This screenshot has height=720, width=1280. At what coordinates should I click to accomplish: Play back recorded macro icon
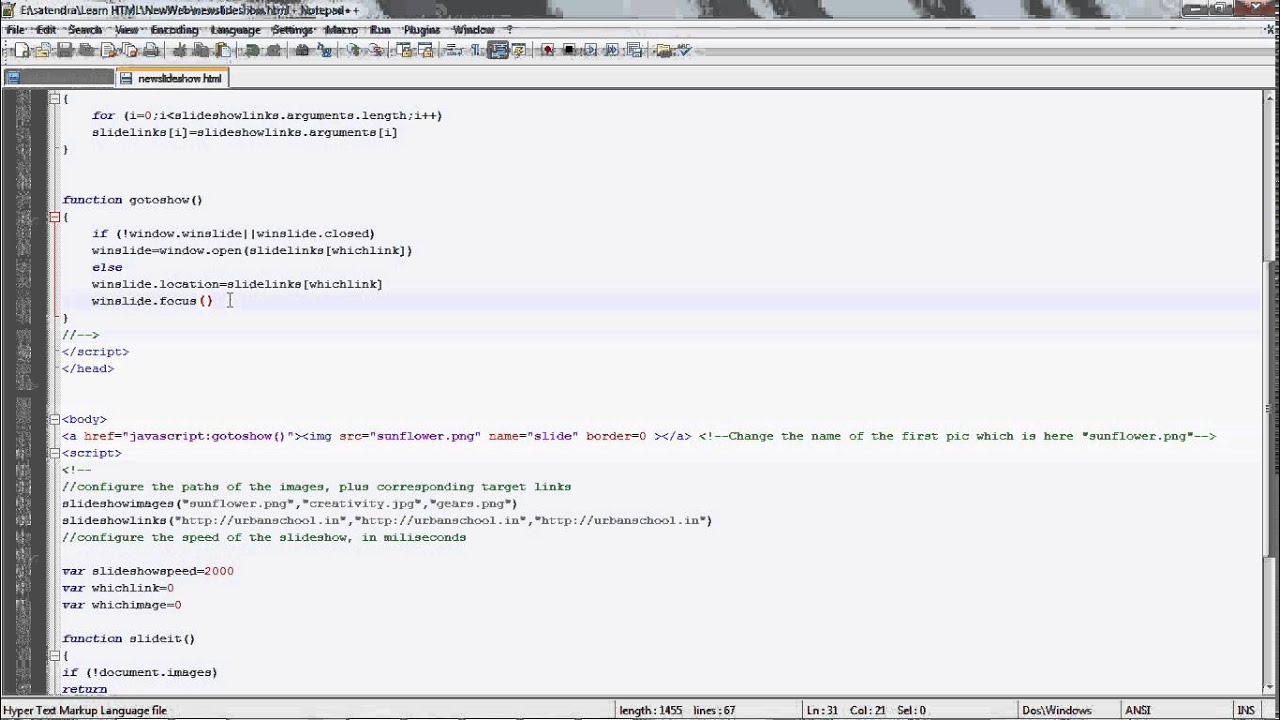click(x=591, y=50)
